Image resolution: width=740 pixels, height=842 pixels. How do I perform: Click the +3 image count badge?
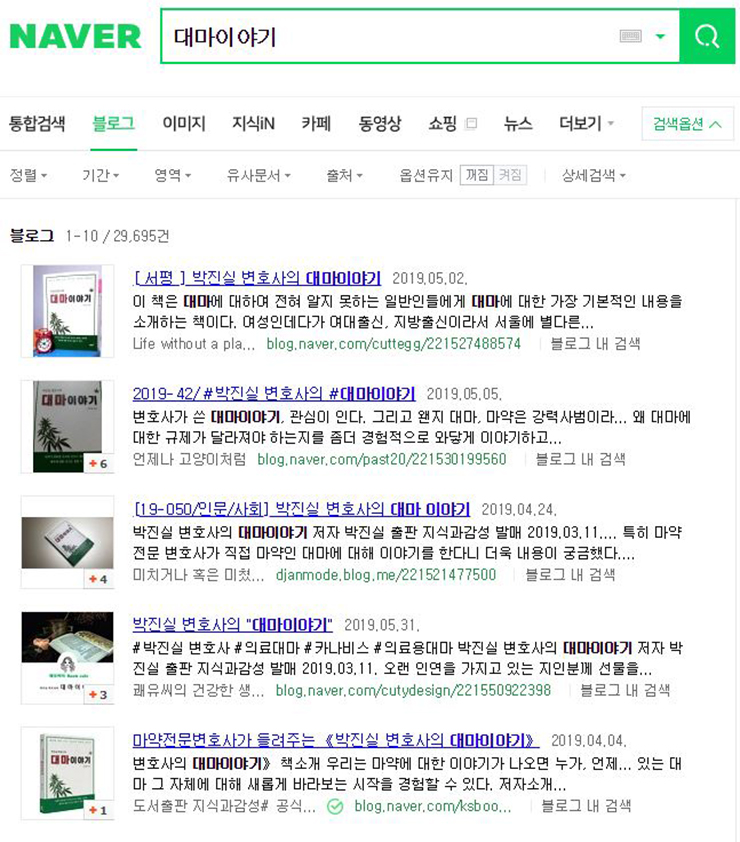tap(98, 694)
